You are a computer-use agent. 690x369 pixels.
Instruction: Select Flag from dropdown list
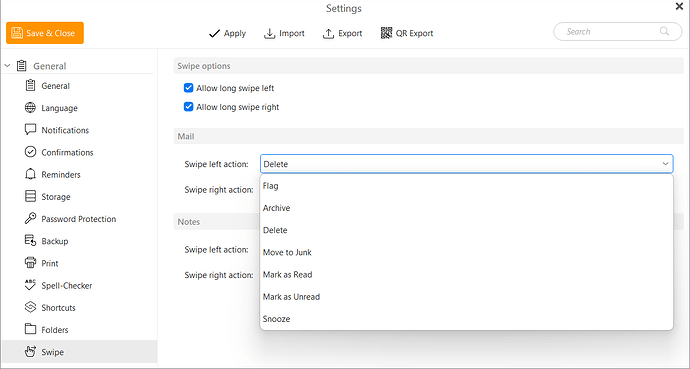tap(466, 186)
